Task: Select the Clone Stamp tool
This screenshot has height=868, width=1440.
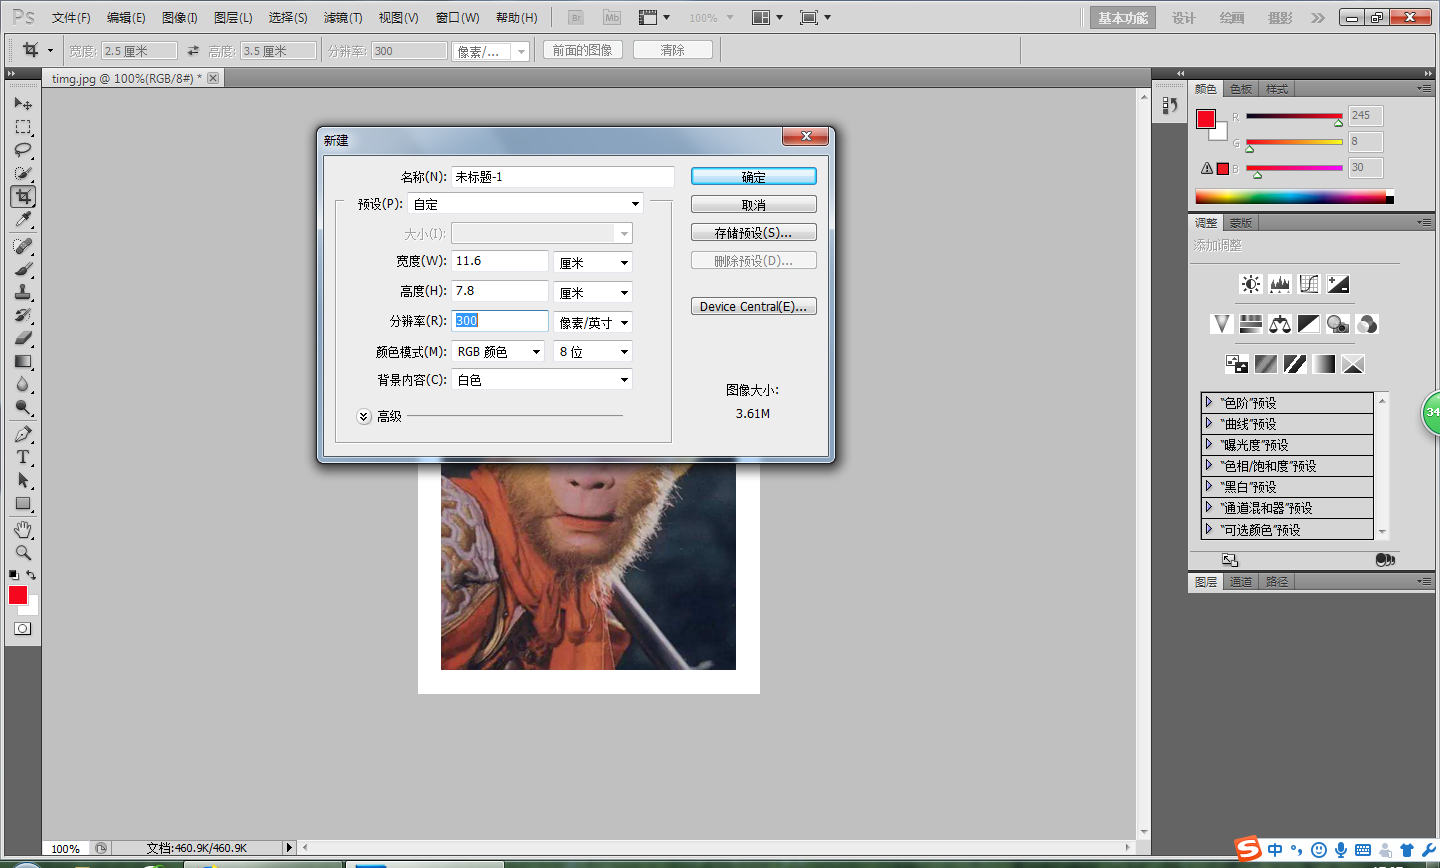Action: [x=23, y=292]
